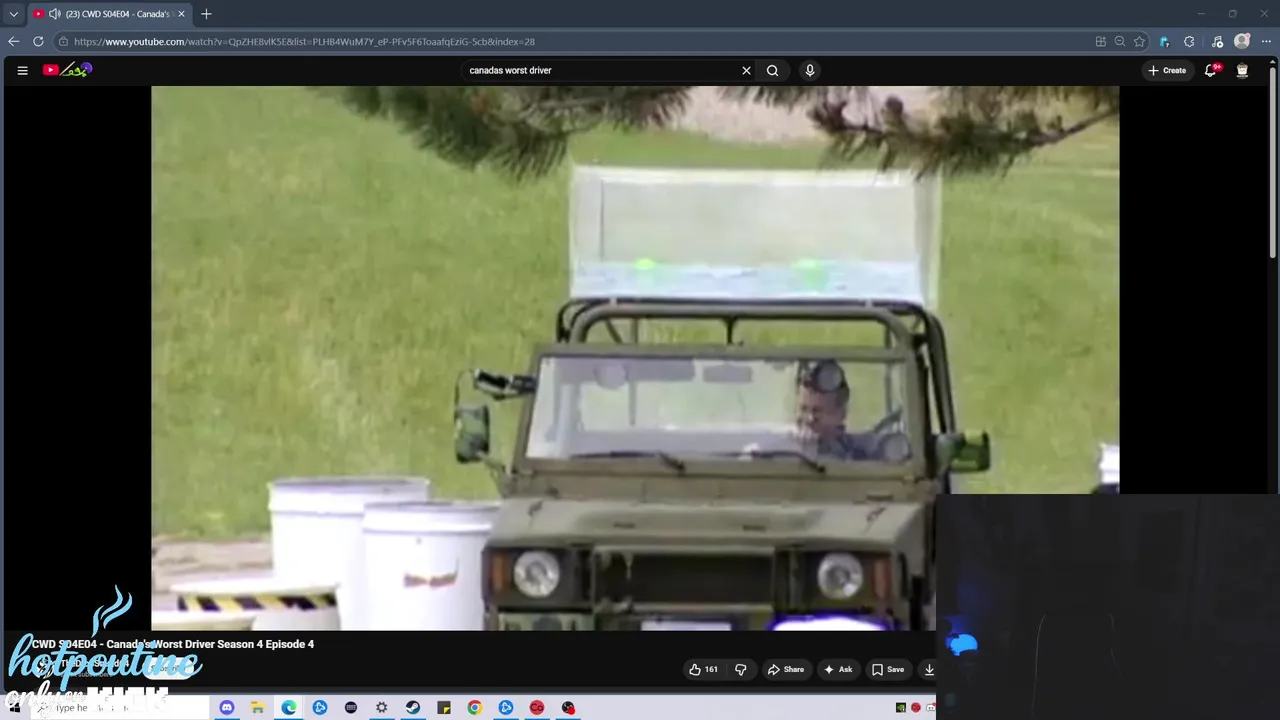Open the browser settings ellipsis menu
The width and height of the screenshot is (1280, 720).
pyautogui.click(x=1266, y=41)
